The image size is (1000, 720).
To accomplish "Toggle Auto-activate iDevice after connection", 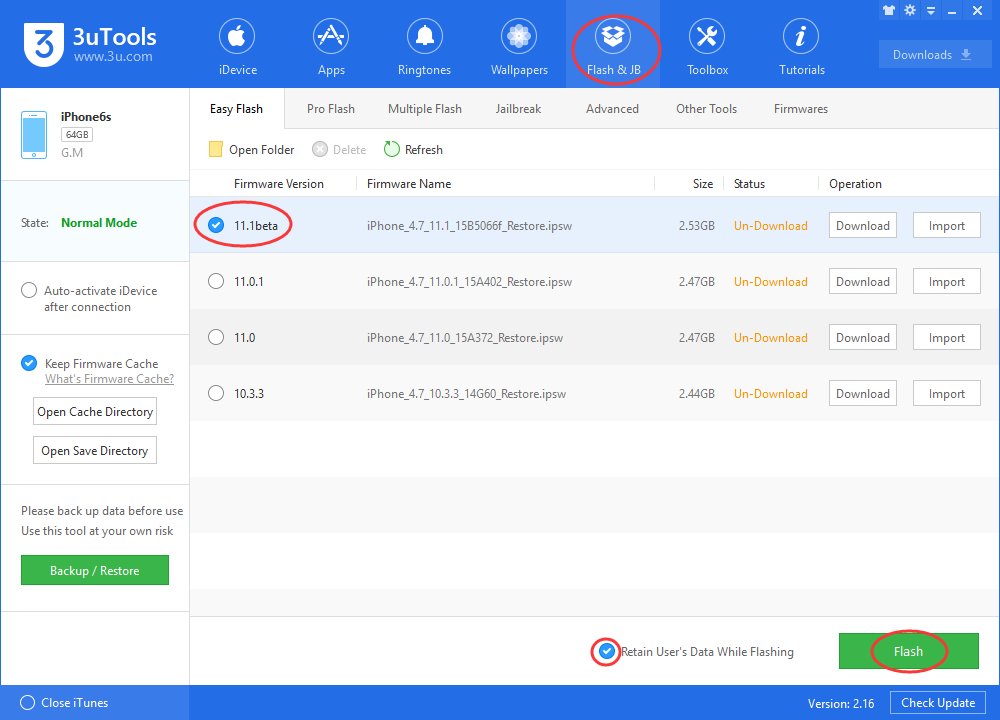I will point(29,290).
